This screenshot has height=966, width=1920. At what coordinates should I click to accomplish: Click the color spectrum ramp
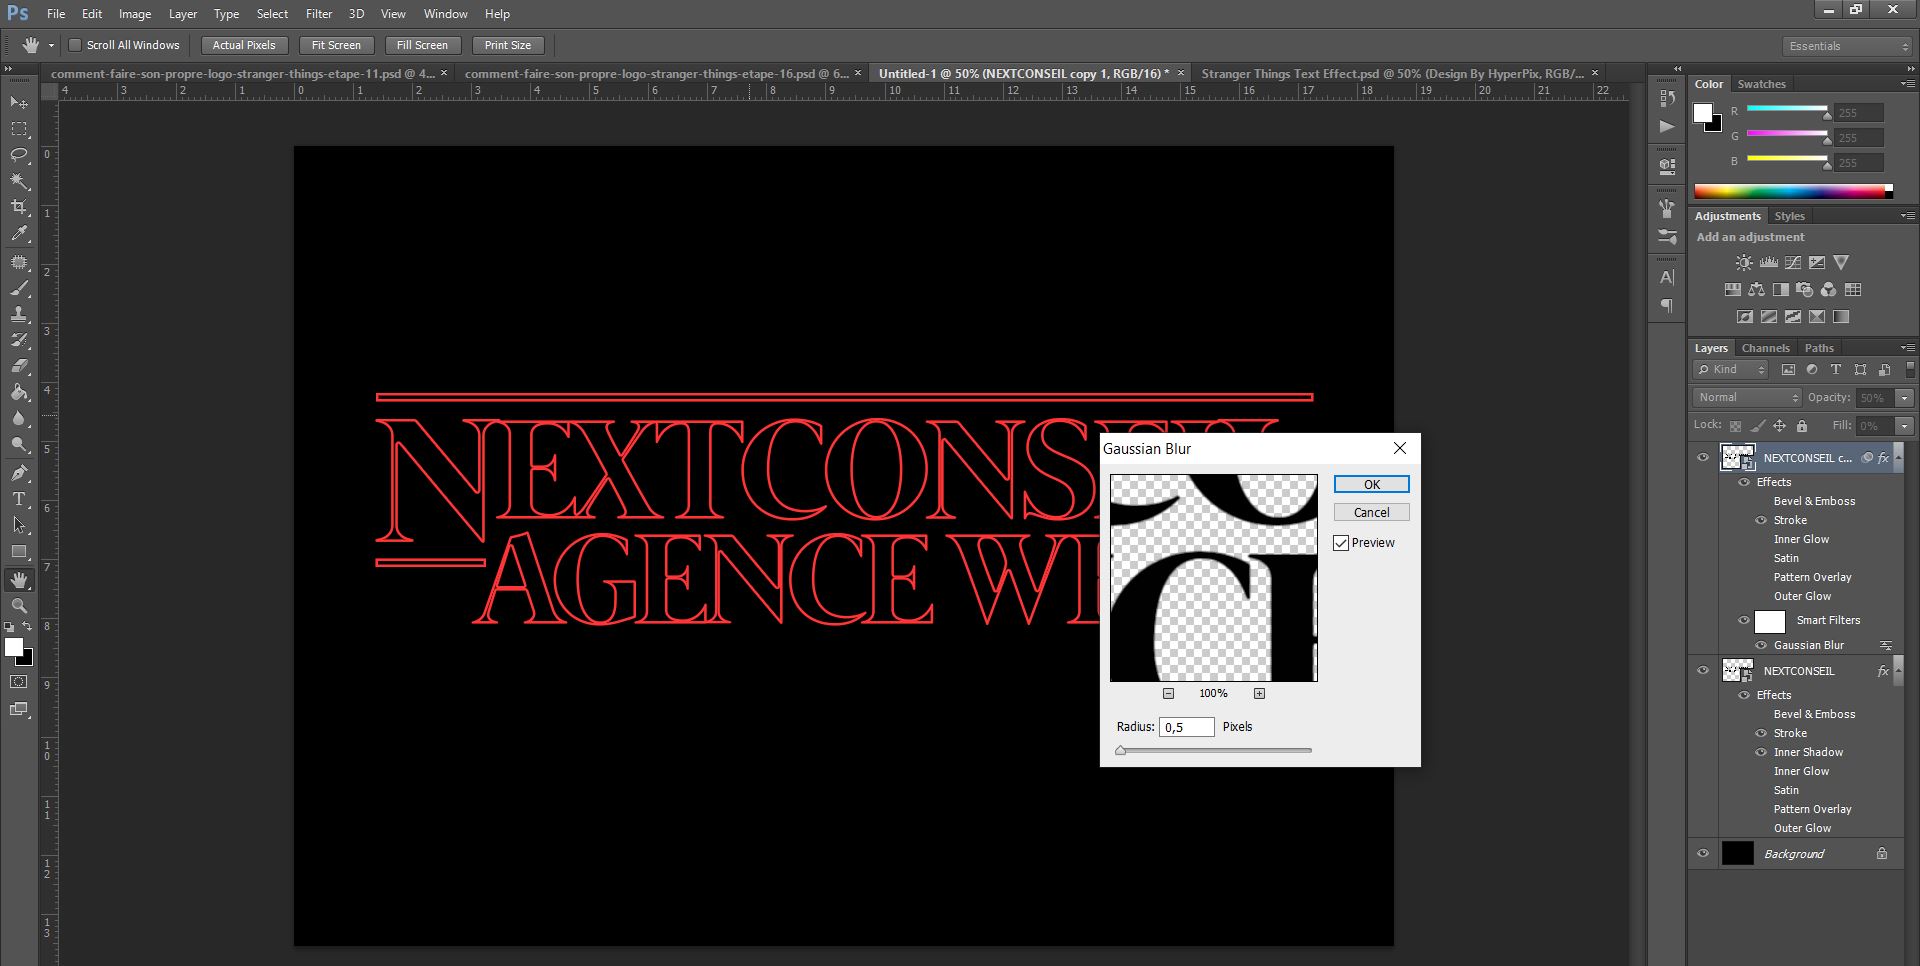[x=1793, y=191]
